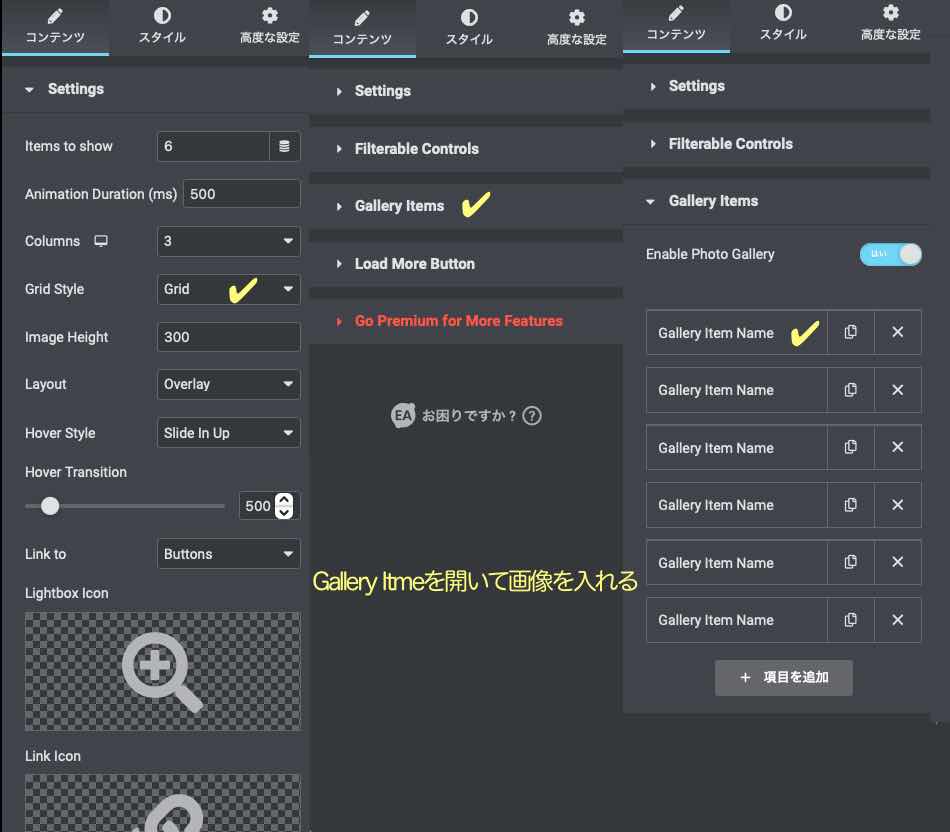Duplicate the third Gallery Item Name entry
The height and width of the screenshot is (832, 950).
coord(850,447)
